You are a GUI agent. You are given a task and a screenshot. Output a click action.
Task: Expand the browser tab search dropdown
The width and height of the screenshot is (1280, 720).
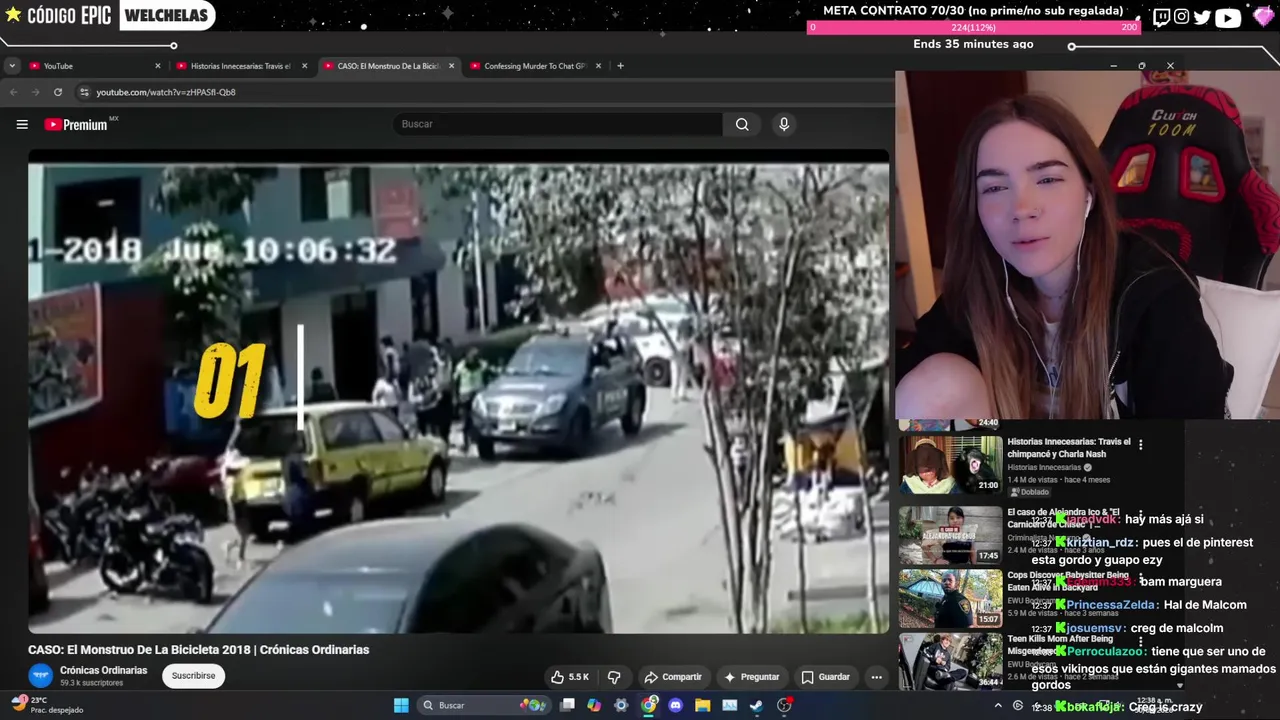pos(12,66)
